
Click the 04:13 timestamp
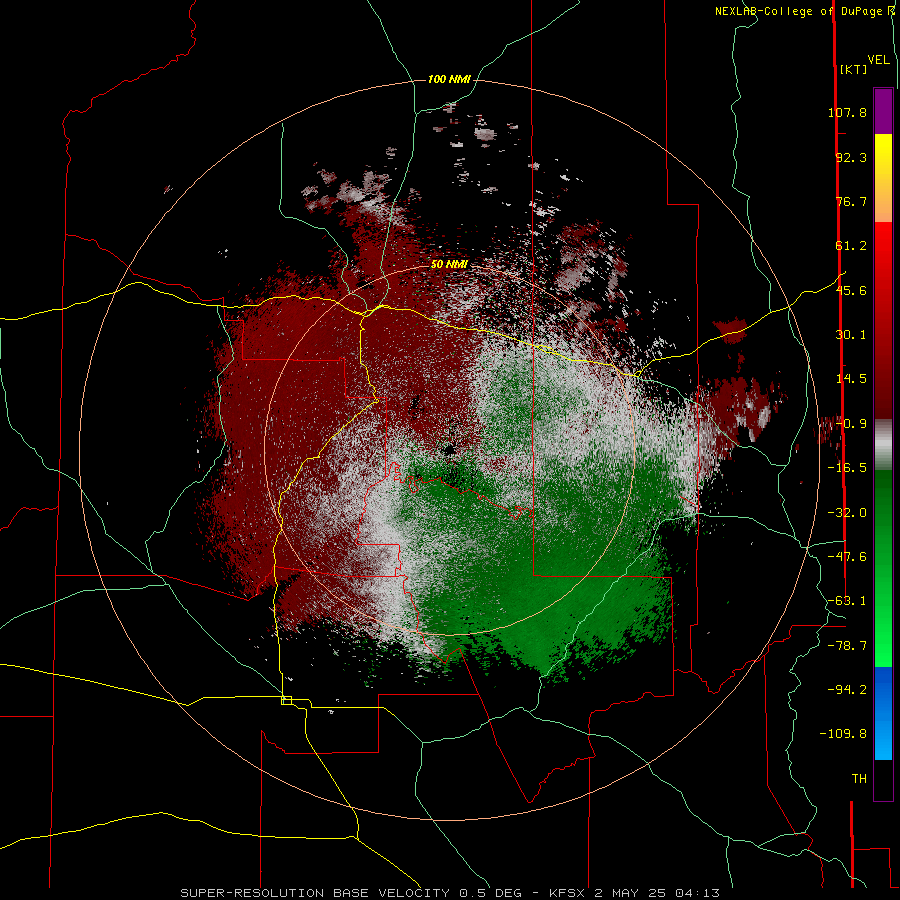pyautogui.click(x=695, y=893)
